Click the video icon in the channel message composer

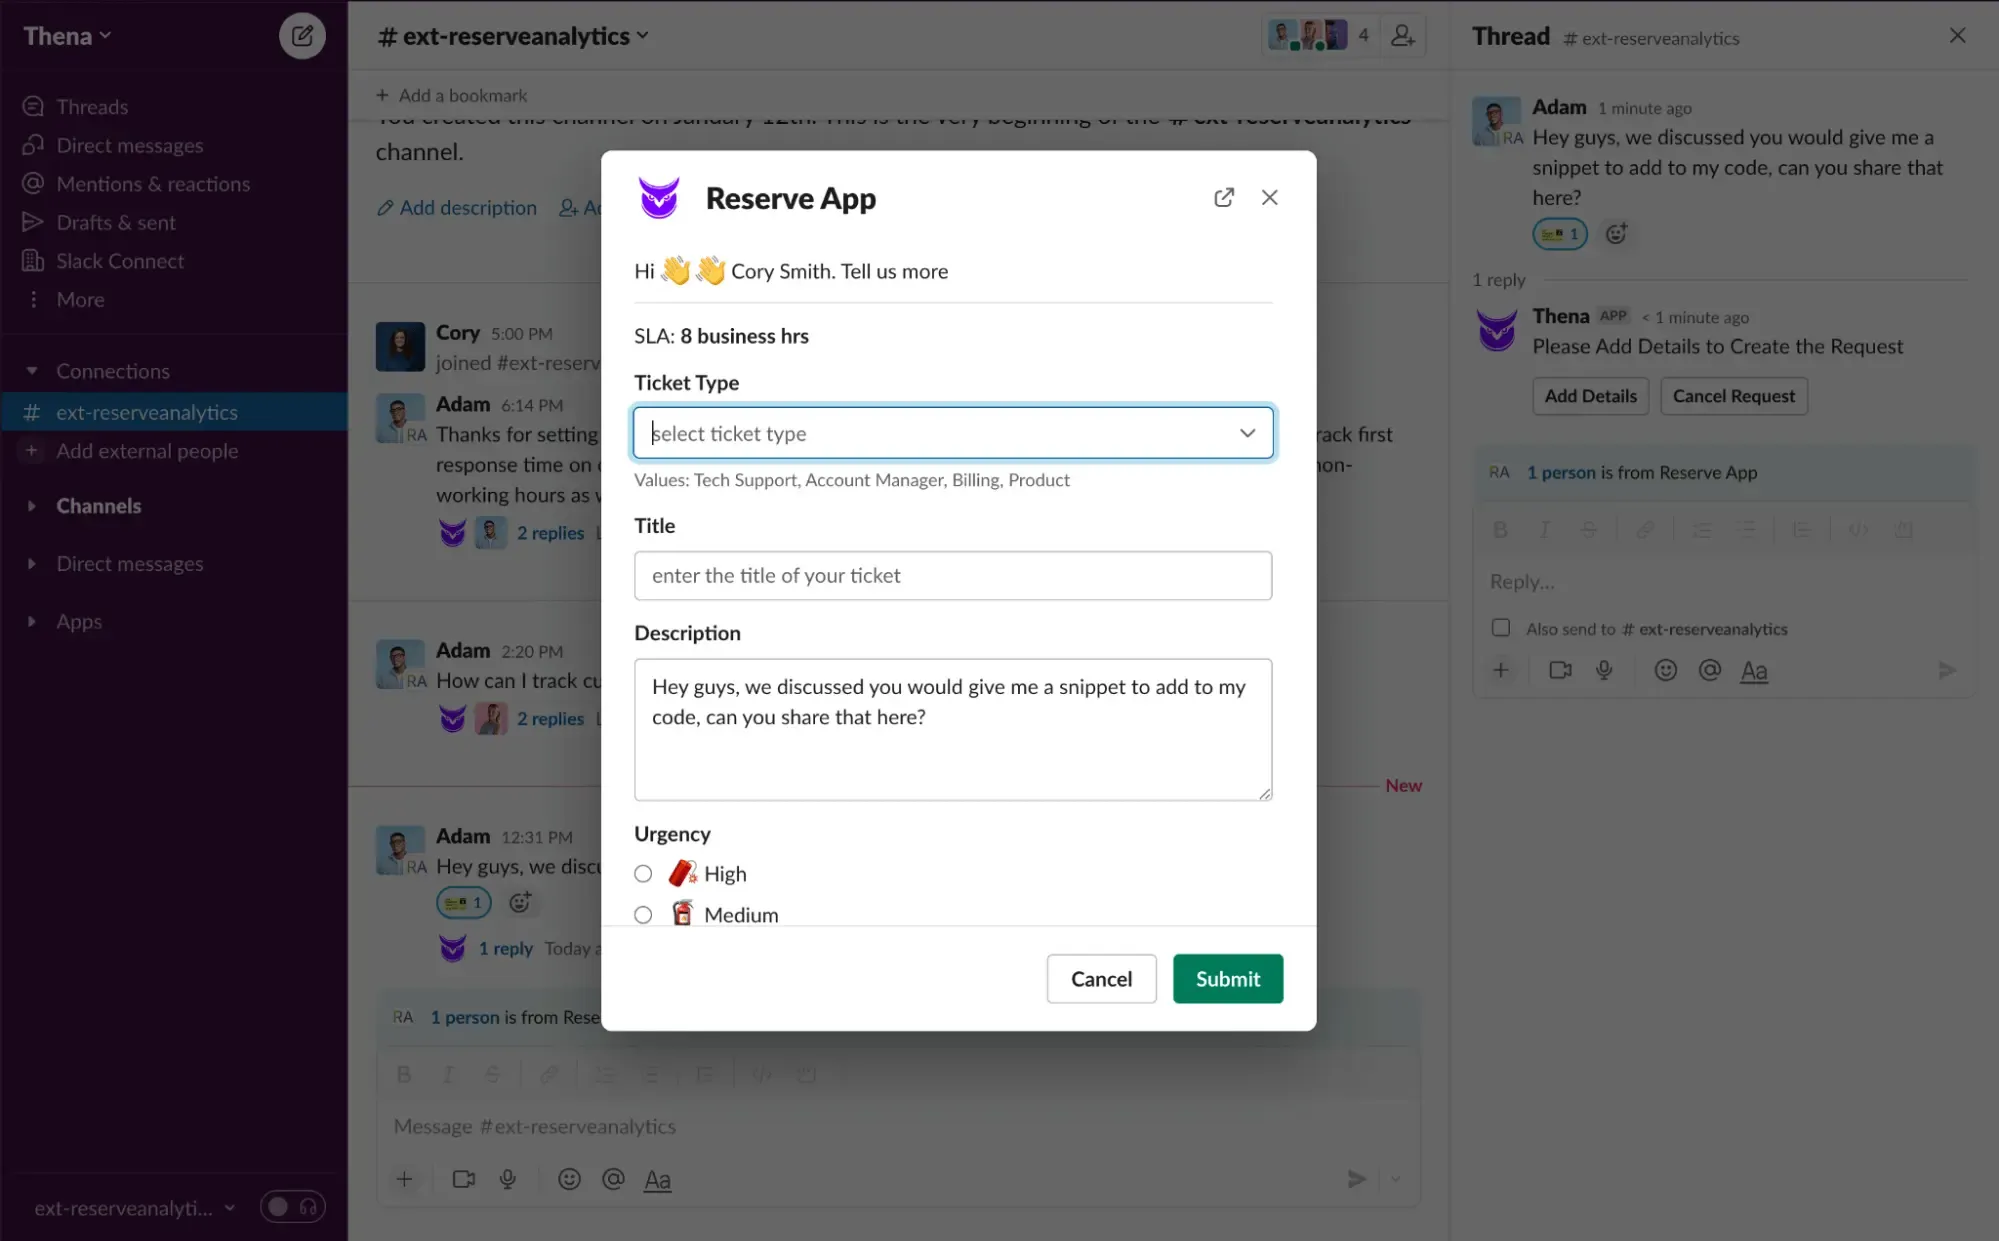coord(464,1180)
